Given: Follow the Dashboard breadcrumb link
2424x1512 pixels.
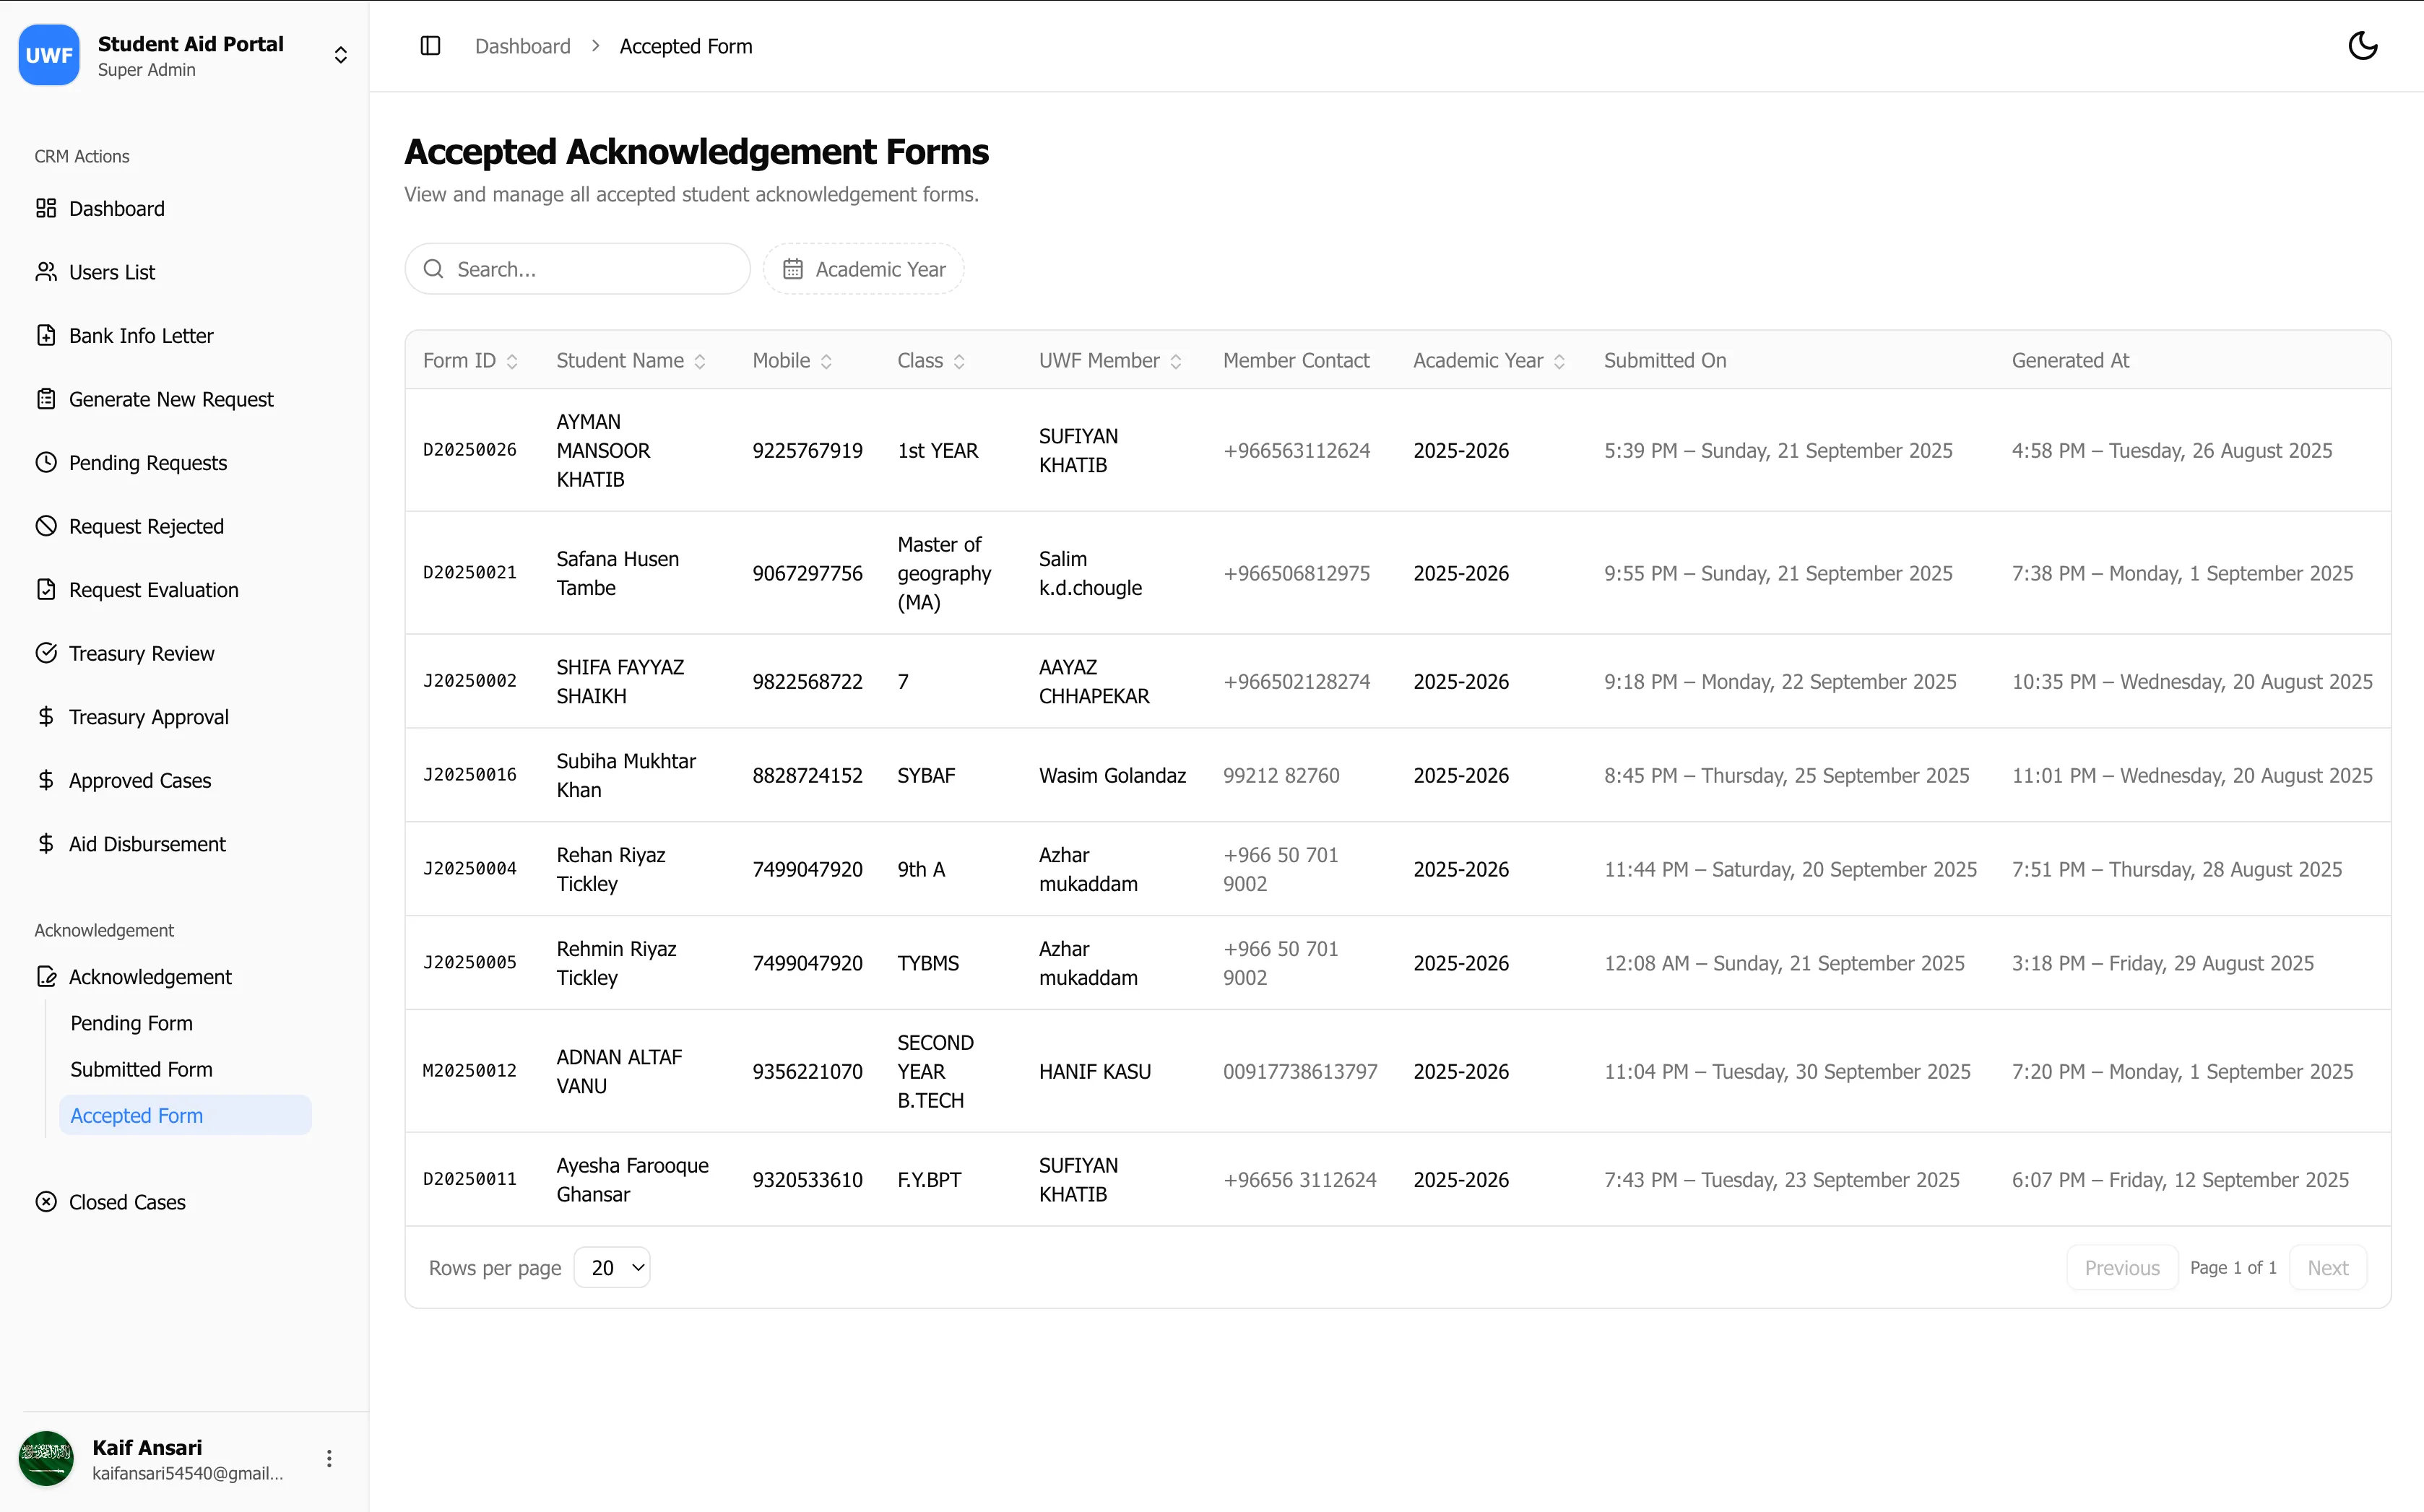Looking at the screenshot, I should (x=523, y=46).
